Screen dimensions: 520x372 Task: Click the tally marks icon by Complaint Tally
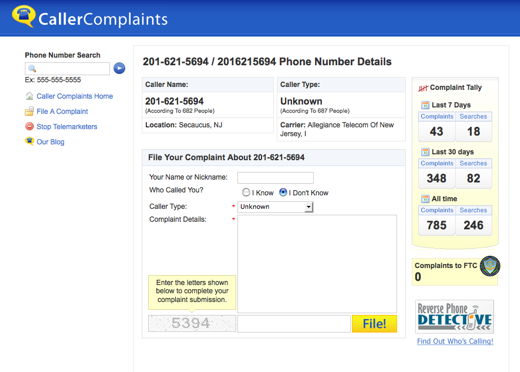(423, 88)
